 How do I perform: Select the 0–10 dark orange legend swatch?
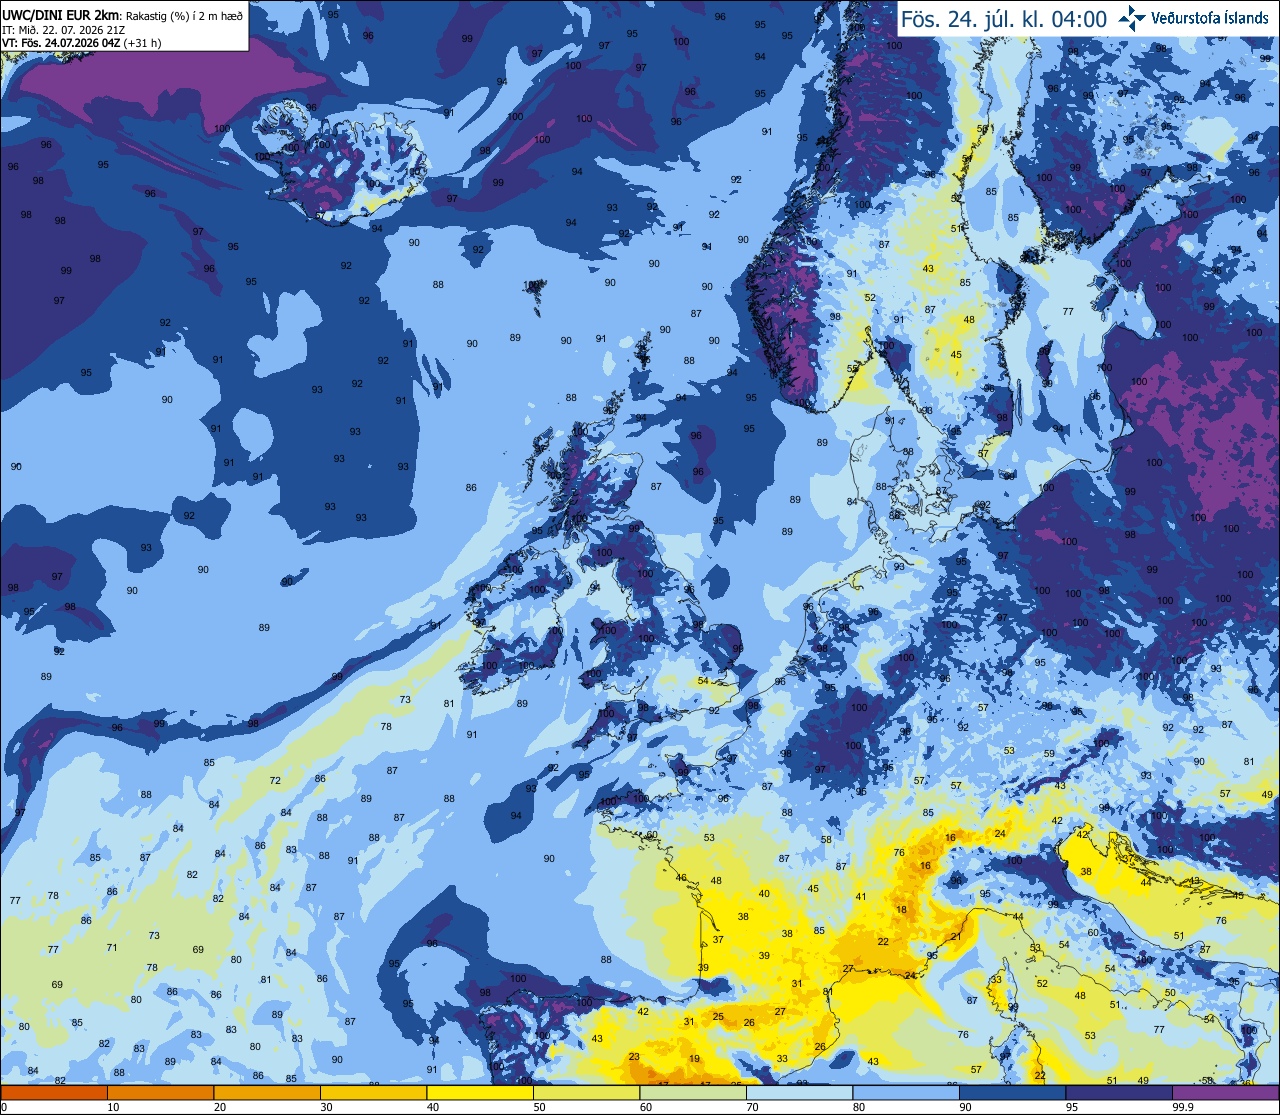pos(55,1092)
